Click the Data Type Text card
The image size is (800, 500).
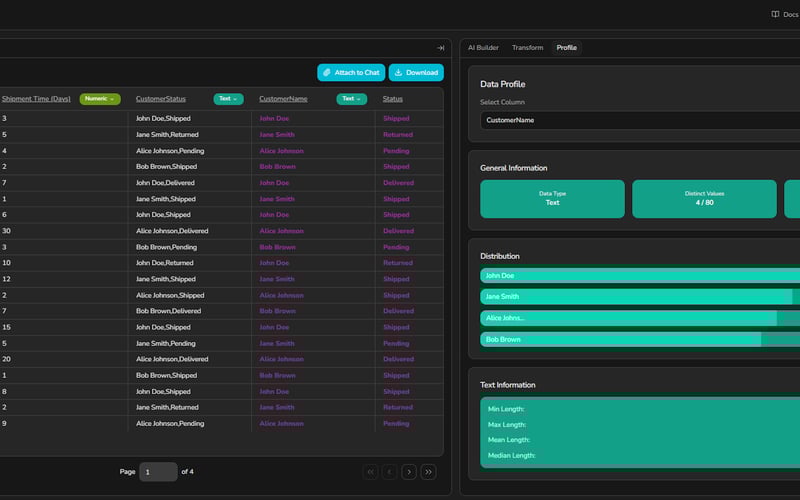552,198
